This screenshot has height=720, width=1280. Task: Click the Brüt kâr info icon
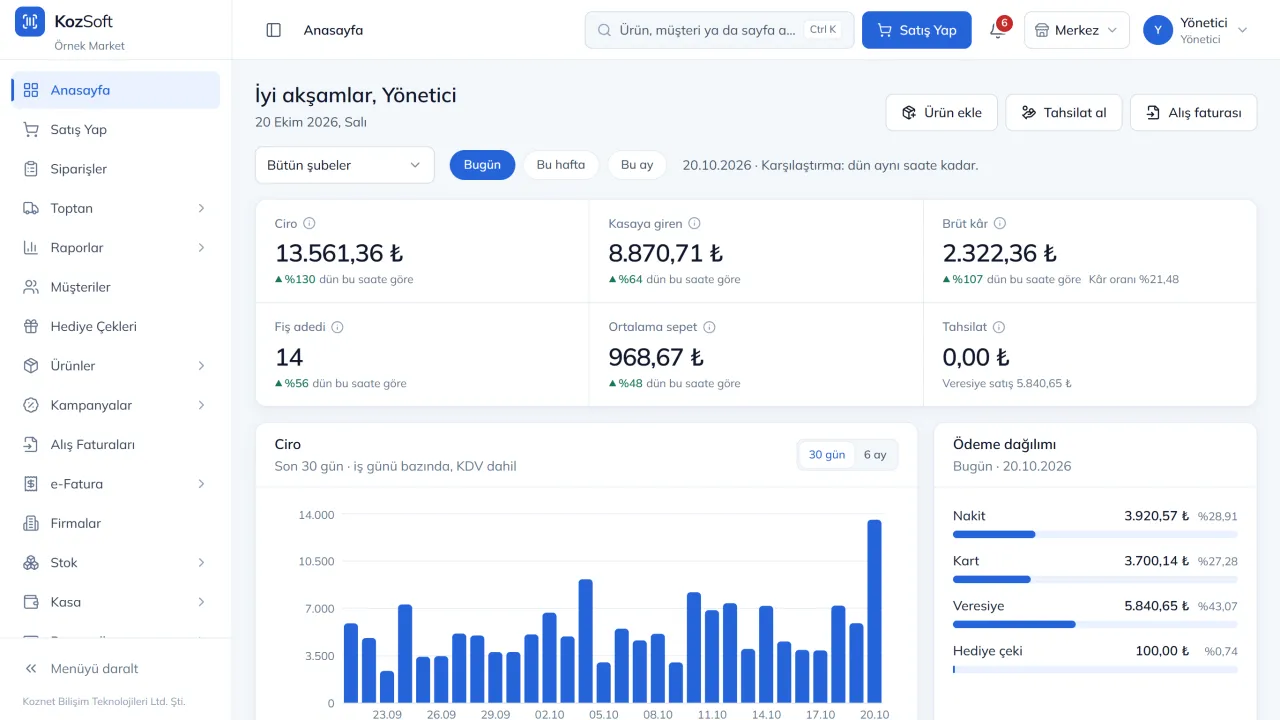click(x=999, y=224)
